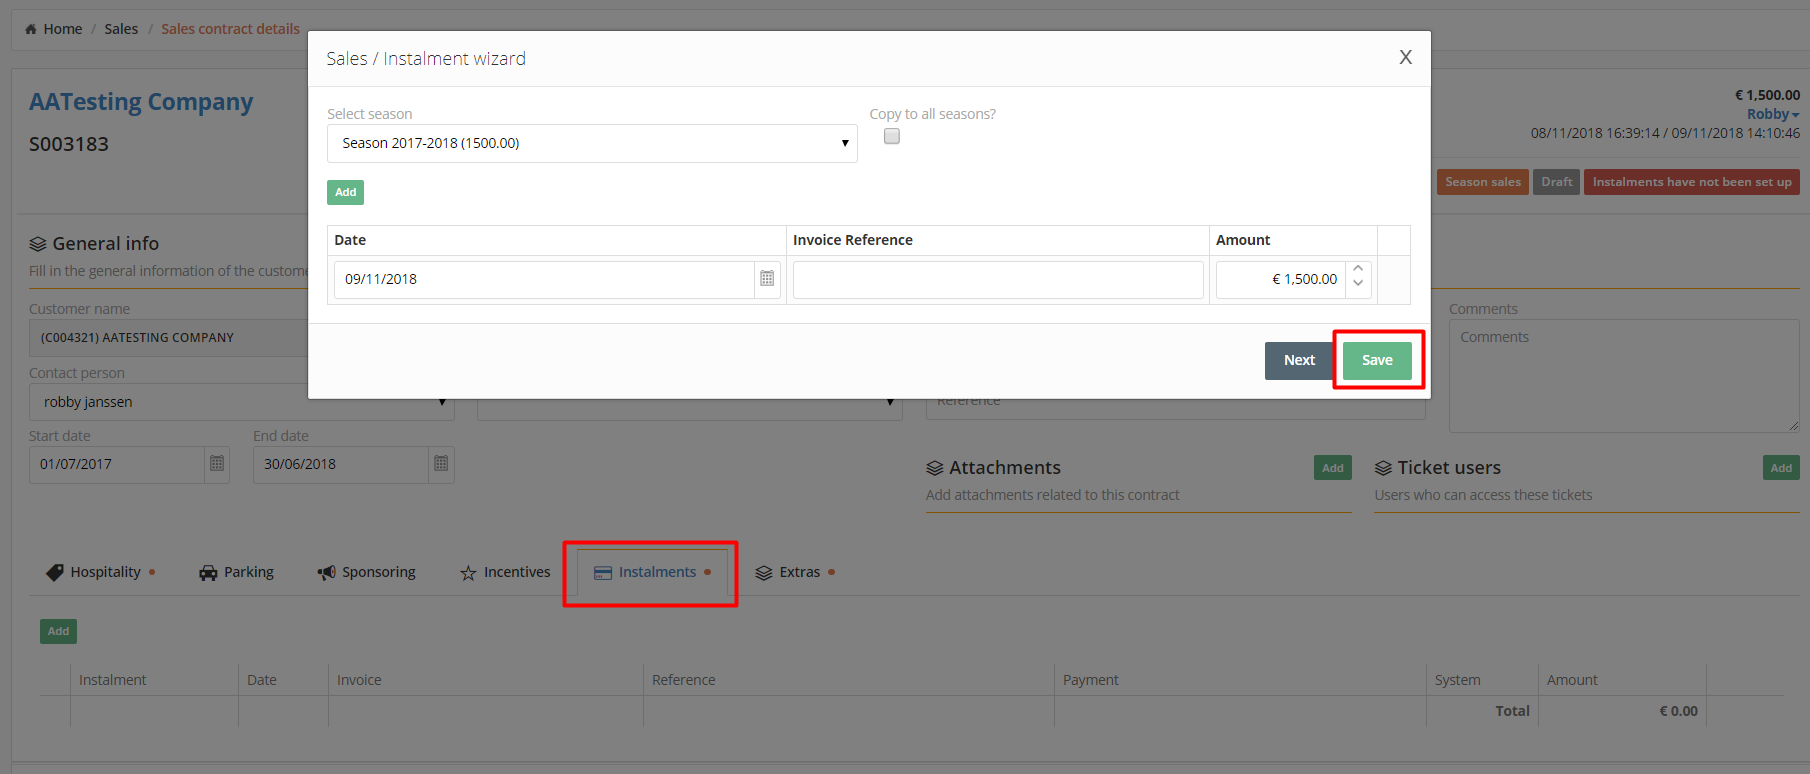This screenshot has height=774, width=1810.
Task: Toggle Copy to all seasons checkbox
Action: (x=892, y=137)
